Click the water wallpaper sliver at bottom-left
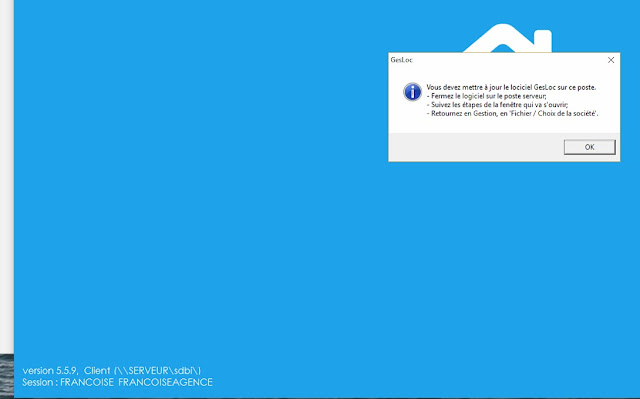640x399 pixels. (x=7, y=375)
